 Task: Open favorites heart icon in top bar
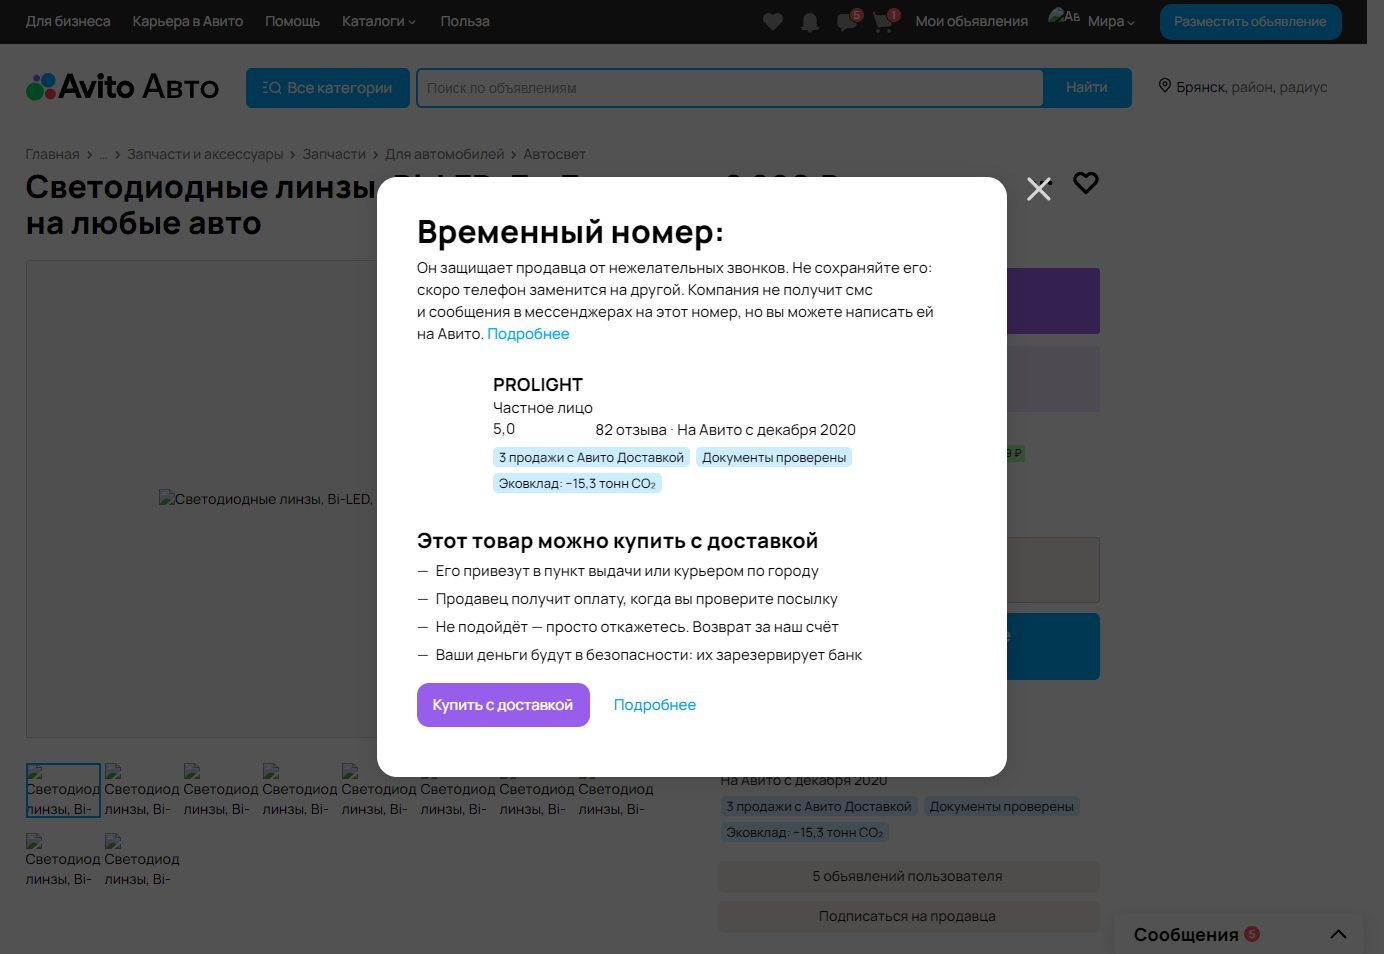773,21
